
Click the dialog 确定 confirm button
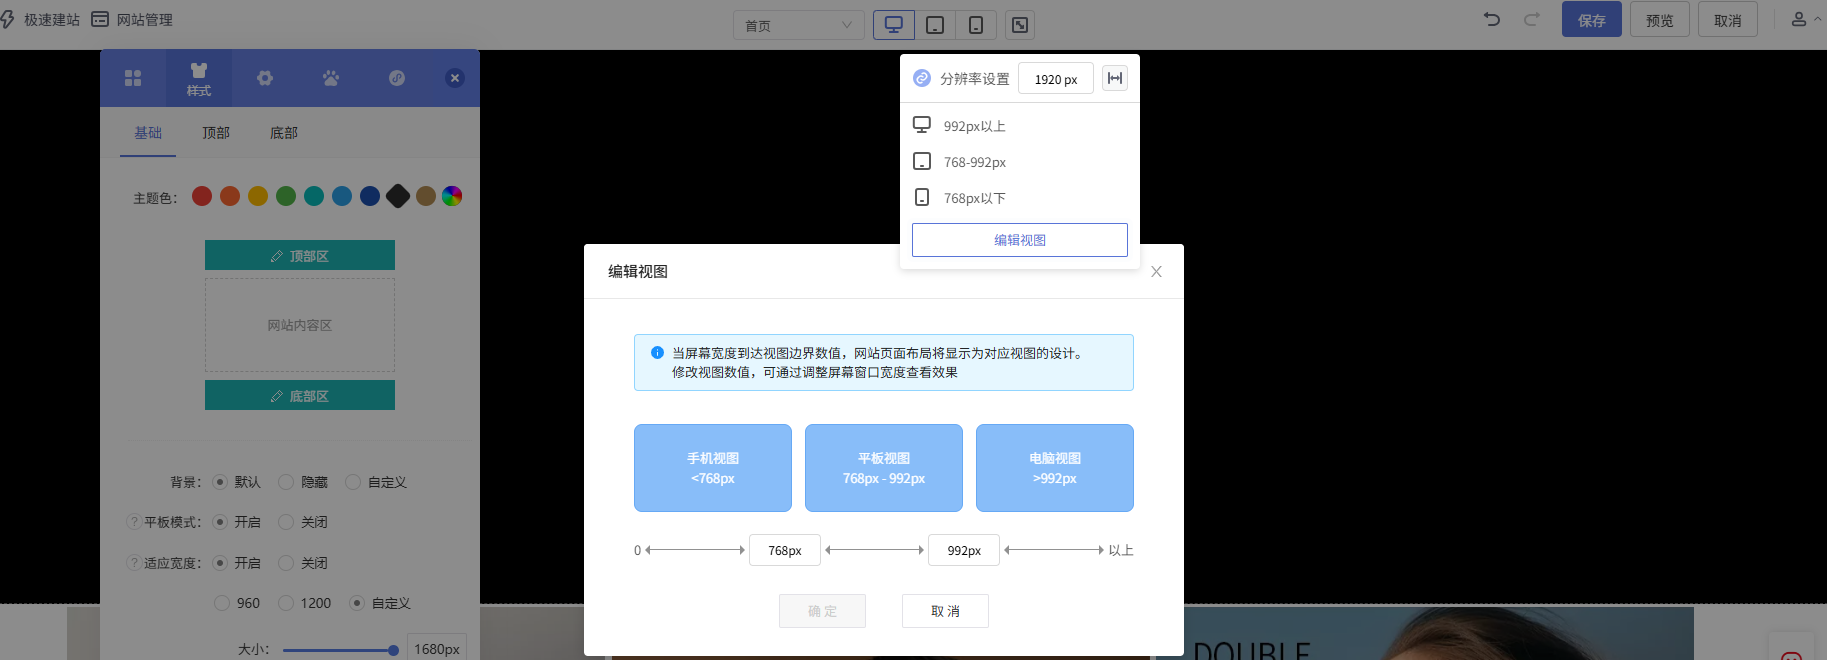point(822,611)
